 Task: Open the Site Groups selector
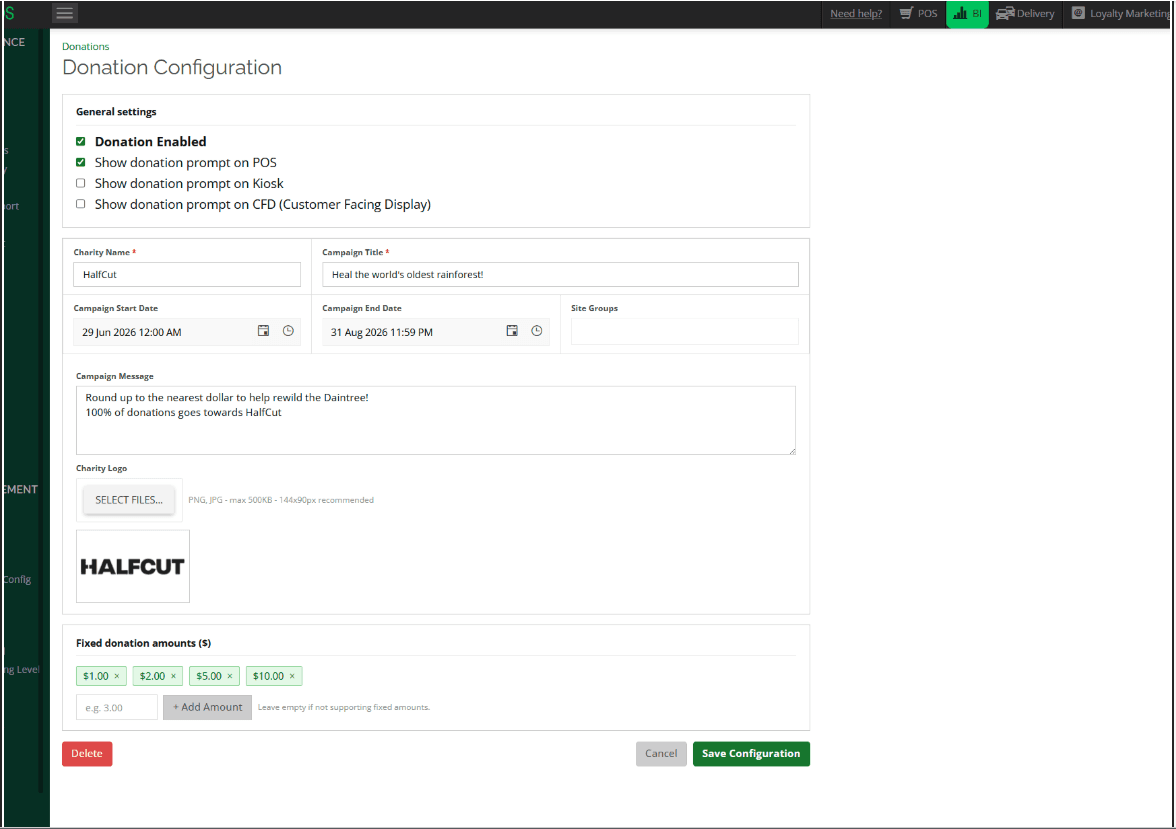[x=685, y=332]
